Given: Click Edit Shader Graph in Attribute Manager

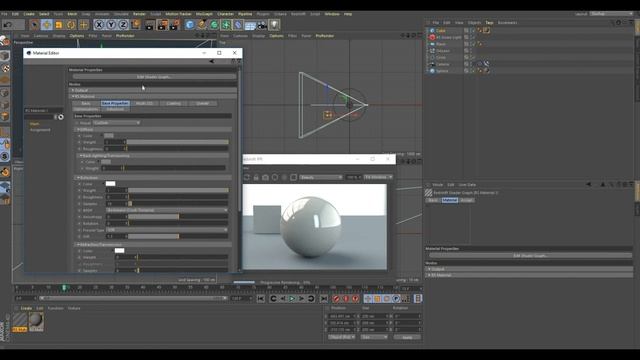Looking at the screenshot, I should tap(530, 256).
